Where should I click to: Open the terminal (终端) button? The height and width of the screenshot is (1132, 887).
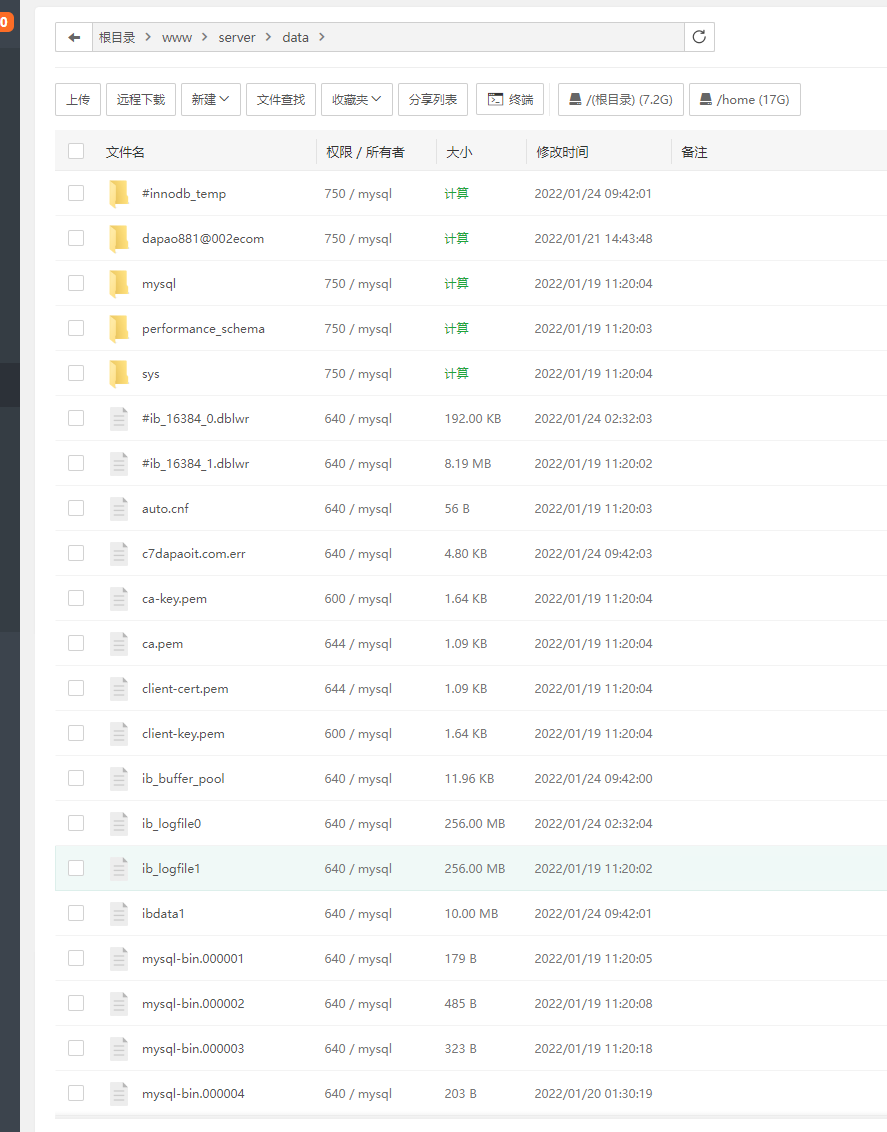tap(510, 99)
